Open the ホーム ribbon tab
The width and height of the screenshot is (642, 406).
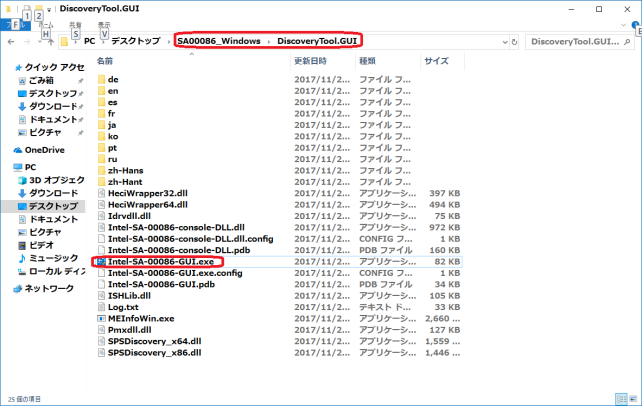click(x=46, y=25)
